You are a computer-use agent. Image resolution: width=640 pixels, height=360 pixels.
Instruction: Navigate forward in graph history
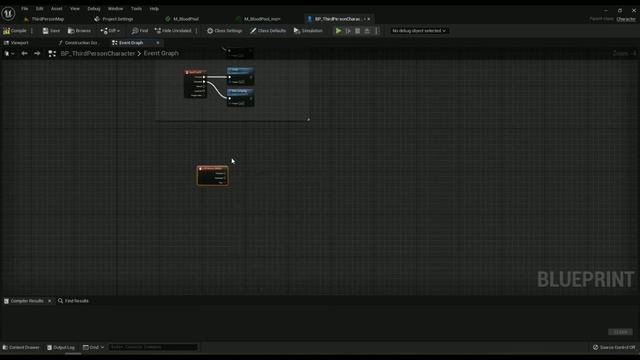tap(37, 53)
